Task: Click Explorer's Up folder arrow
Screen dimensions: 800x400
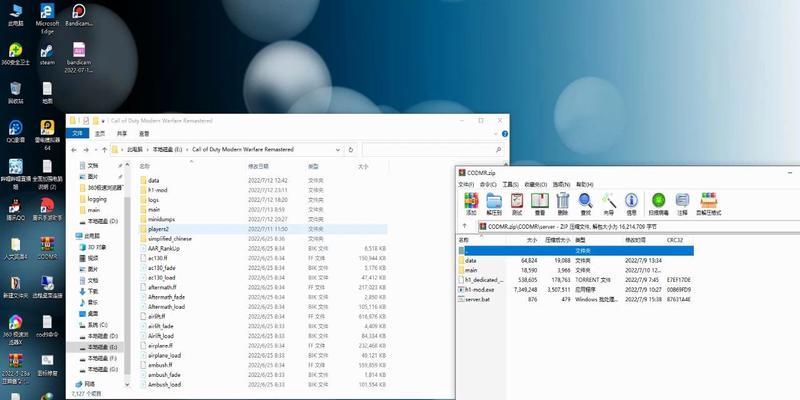Action: click(x=105, y=150)
